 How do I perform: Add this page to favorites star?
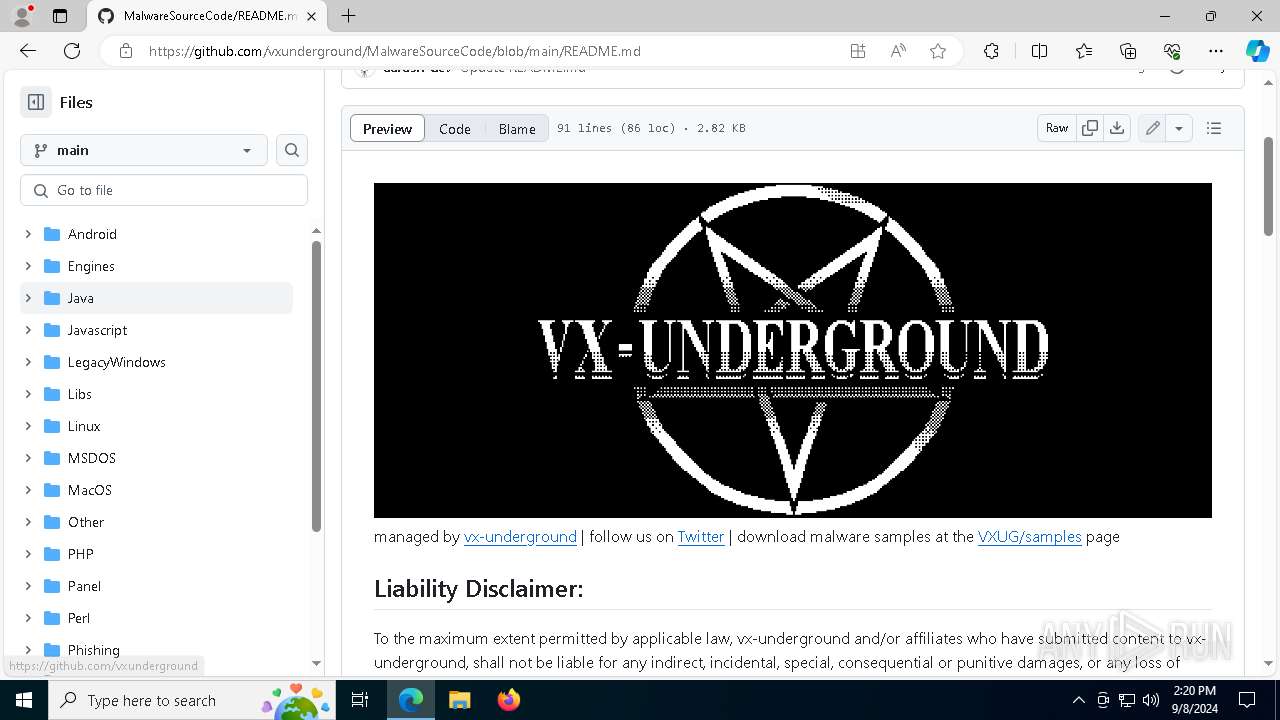(938, 51)
